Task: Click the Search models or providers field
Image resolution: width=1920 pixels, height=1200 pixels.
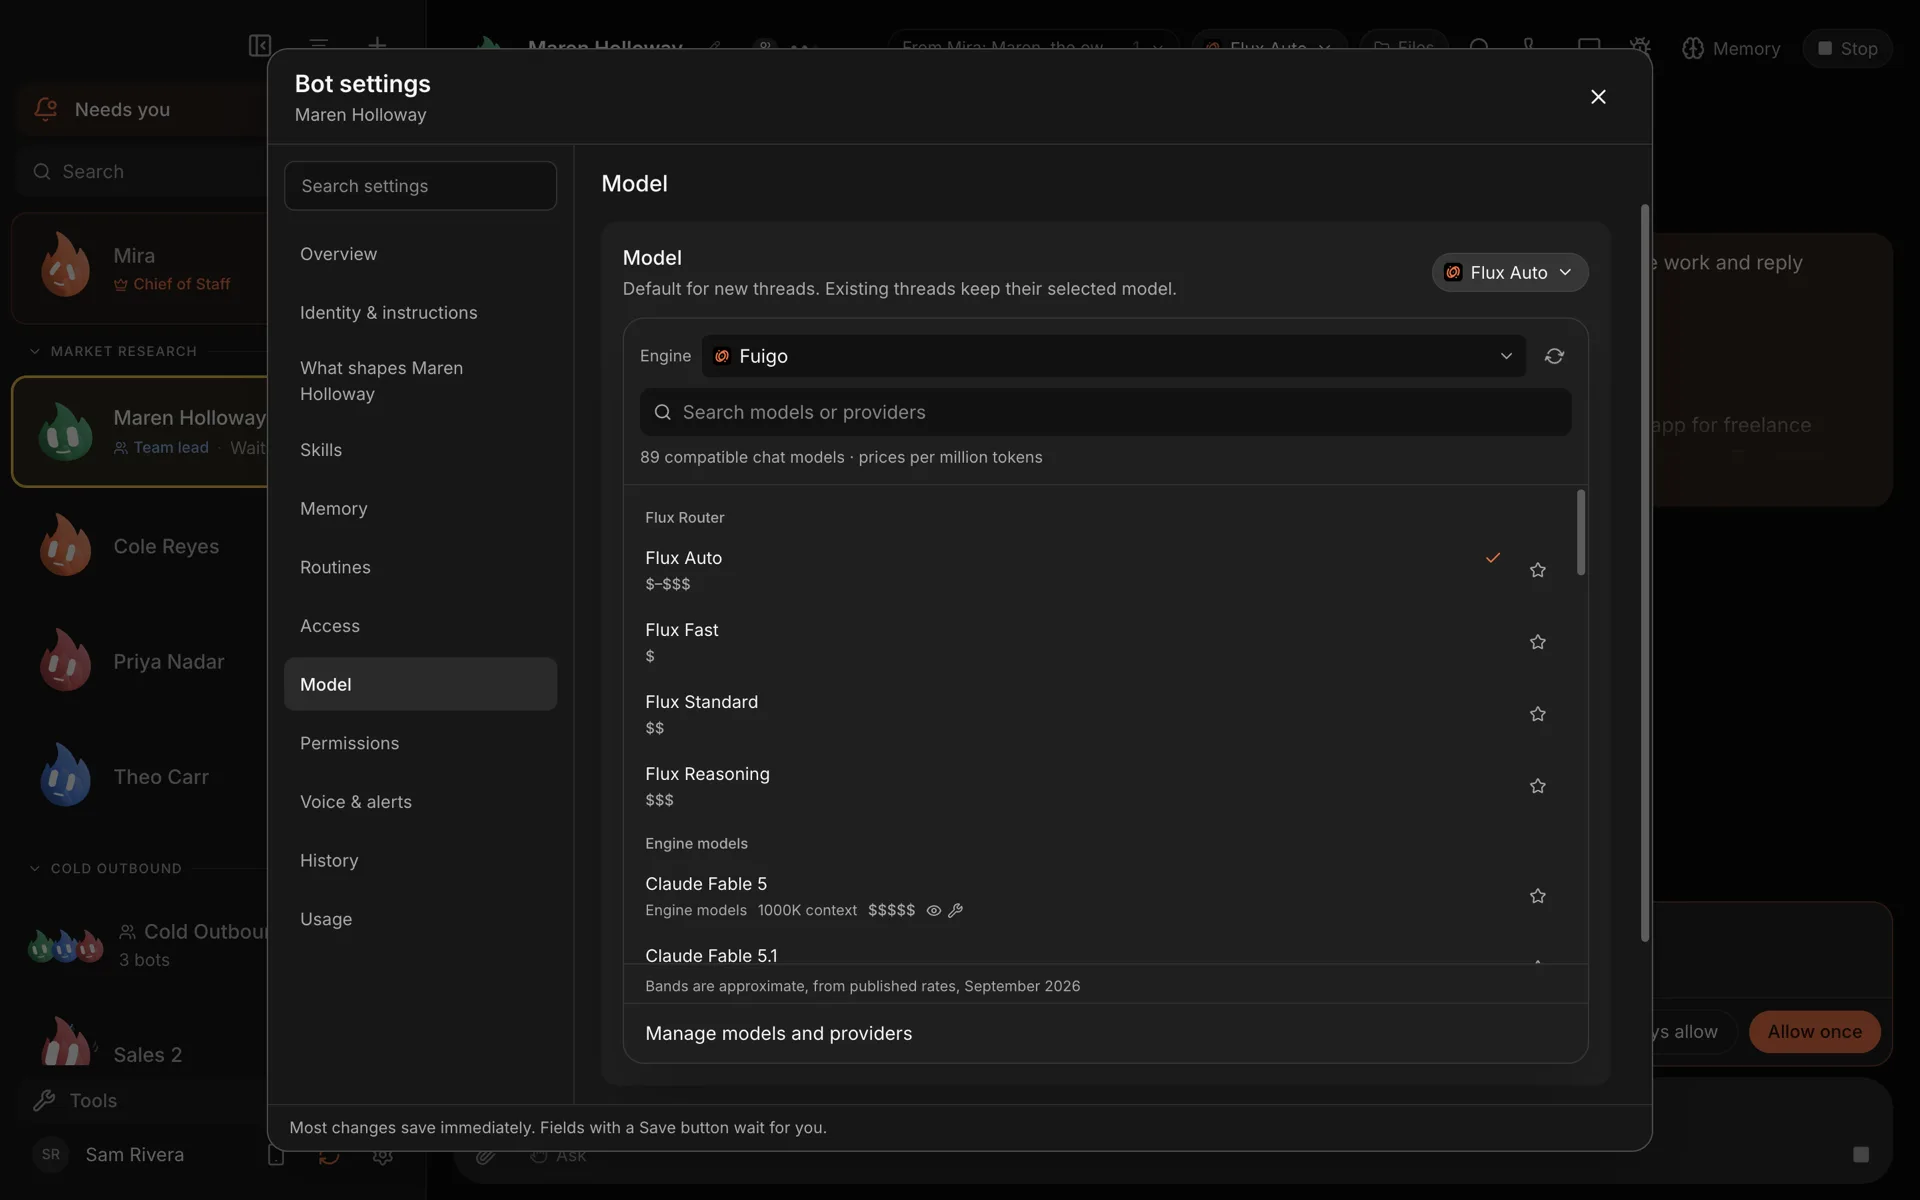Action: tap(1105, 412)
